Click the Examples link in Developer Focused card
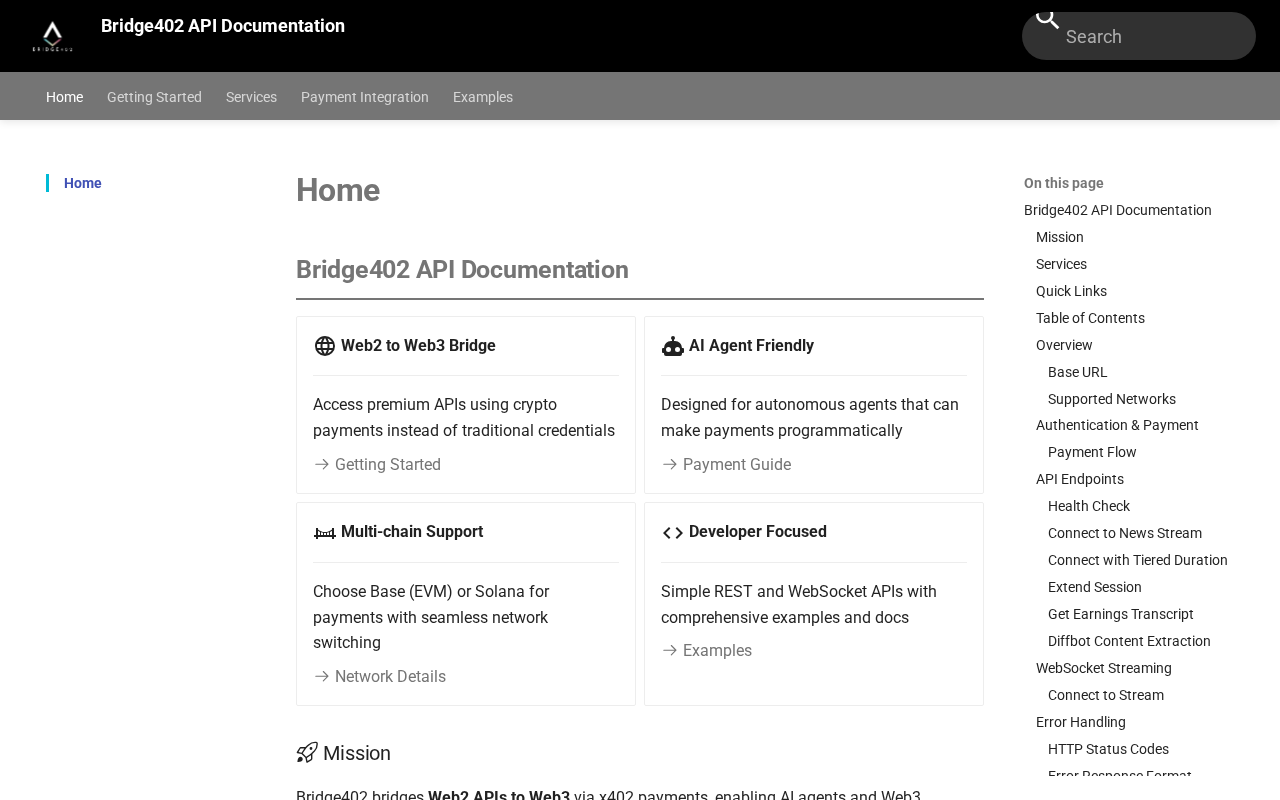The height and width of the screenshot is (800, 1280). (717, 651)
